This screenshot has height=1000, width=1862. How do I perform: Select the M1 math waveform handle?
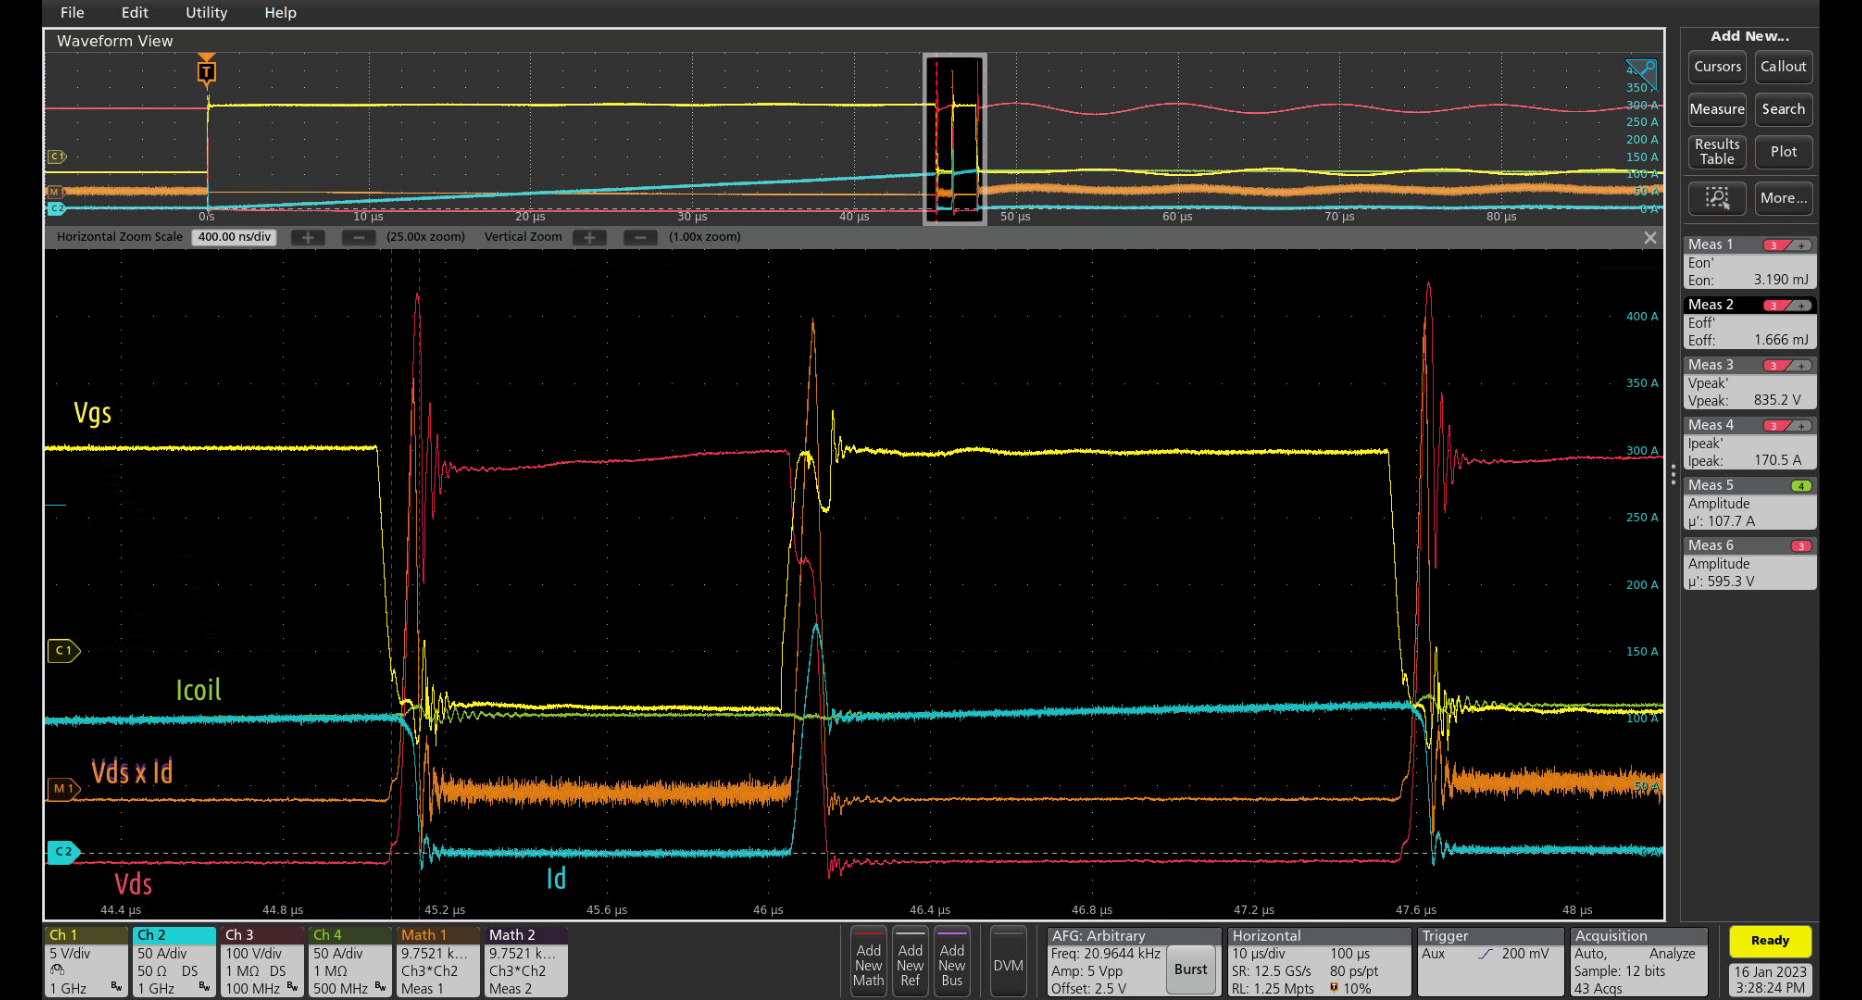point(63,789)
